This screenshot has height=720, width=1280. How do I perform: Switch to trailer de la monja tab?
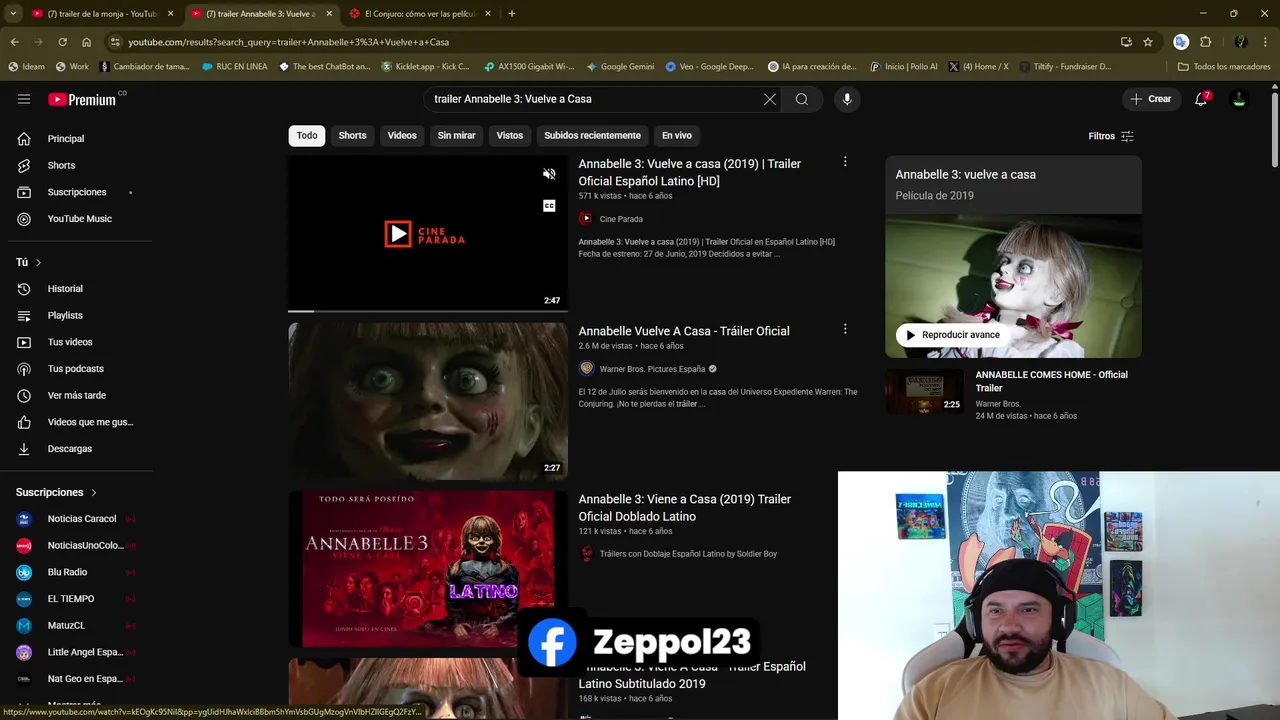pos(103,14)
